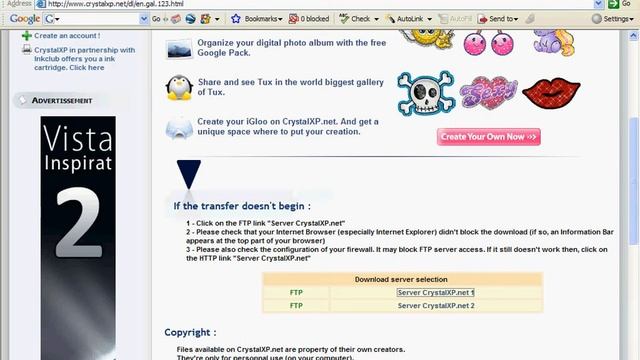Open Google toolbar Settings menu
The image size is (640, 360).
613,19
